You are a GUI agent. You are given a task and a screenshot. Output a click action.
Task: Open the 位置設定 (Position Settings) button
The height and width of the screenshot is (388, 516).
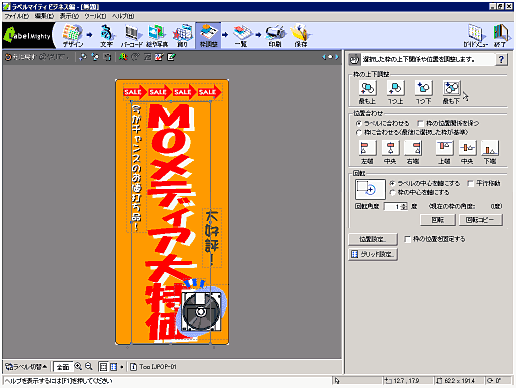pos(373,239)
